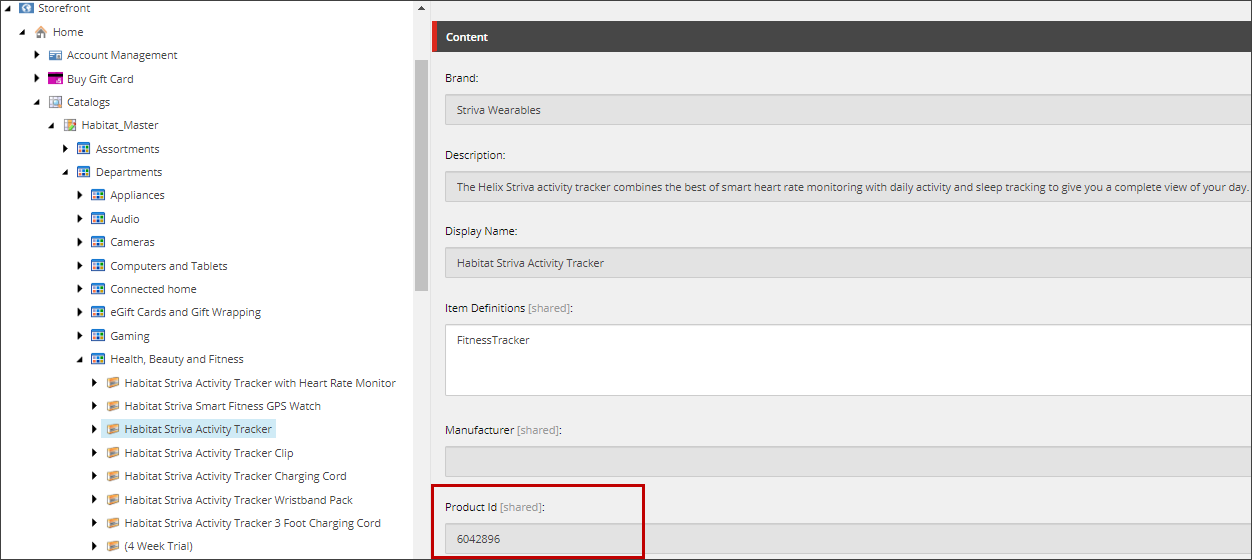Click the Catalogs folder icon
Image resolution: width=1252 pixels, height=560 pixels.
56,102
